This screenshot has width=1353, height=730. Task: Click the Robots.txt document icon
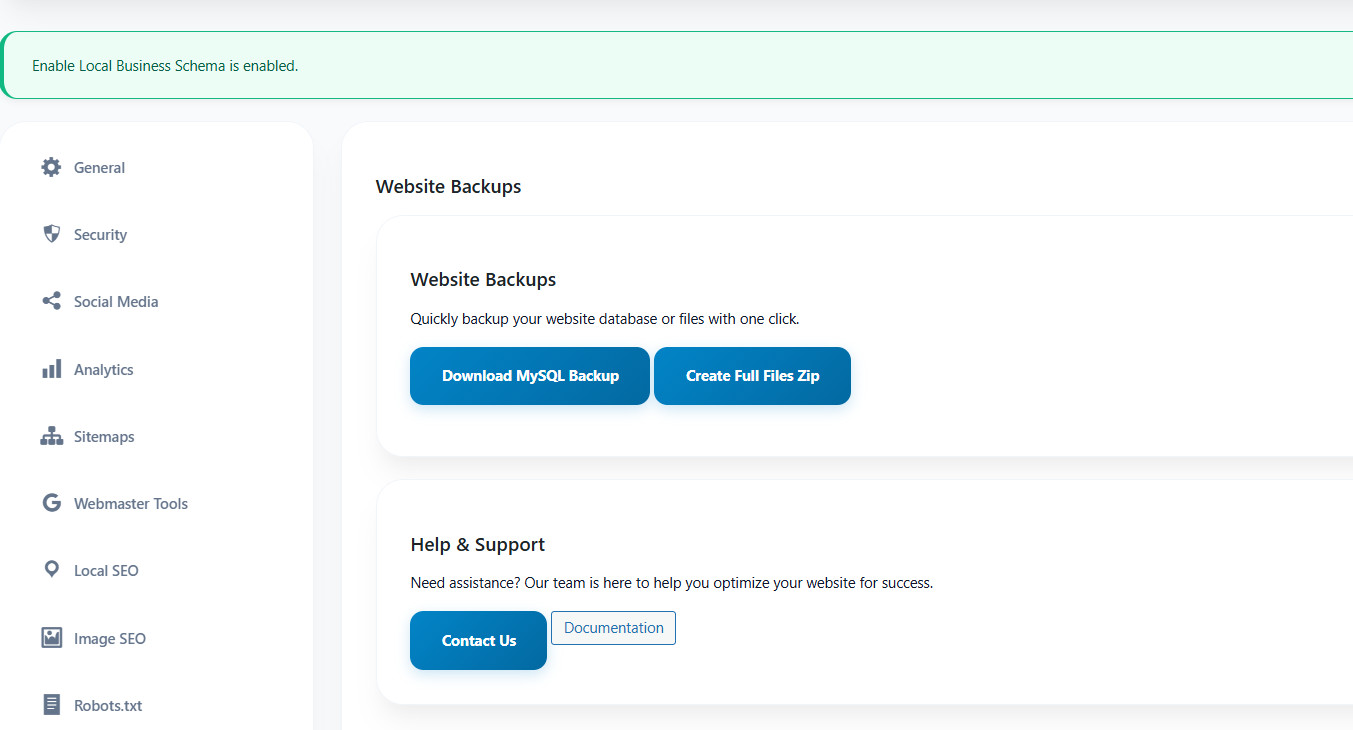[x=51, y=705]
